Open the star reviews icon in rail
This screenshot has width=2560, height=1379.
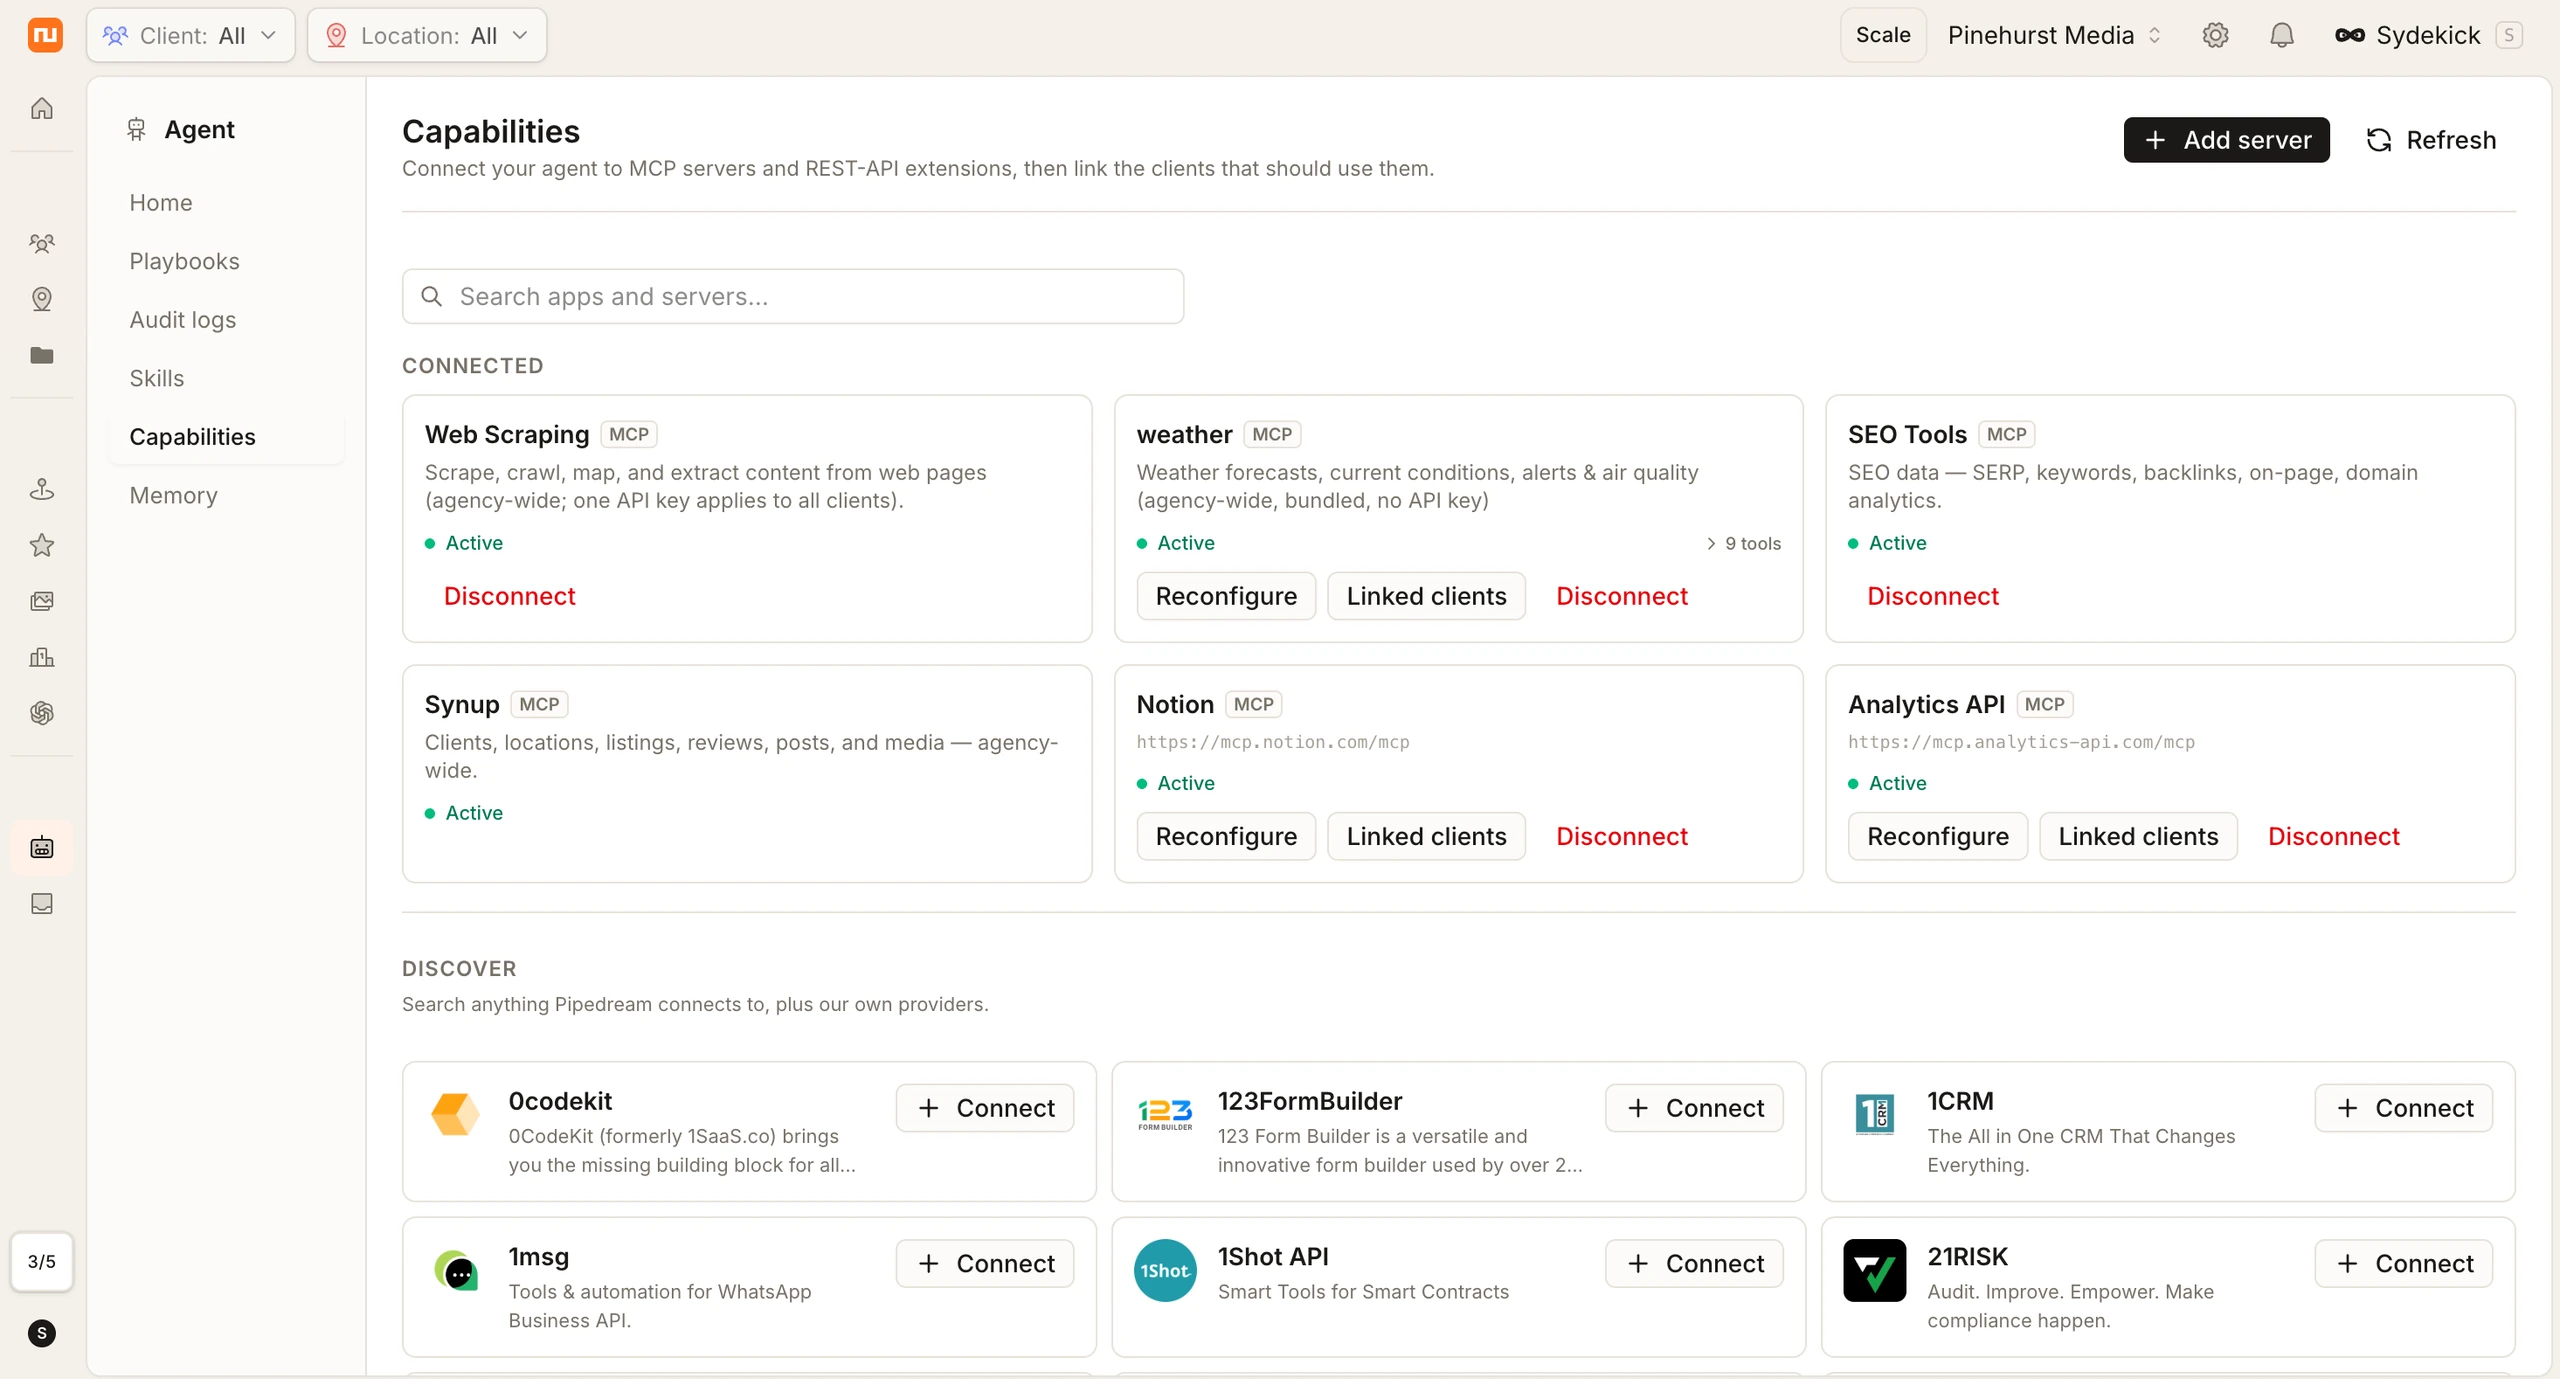click(x=42, y=545)
